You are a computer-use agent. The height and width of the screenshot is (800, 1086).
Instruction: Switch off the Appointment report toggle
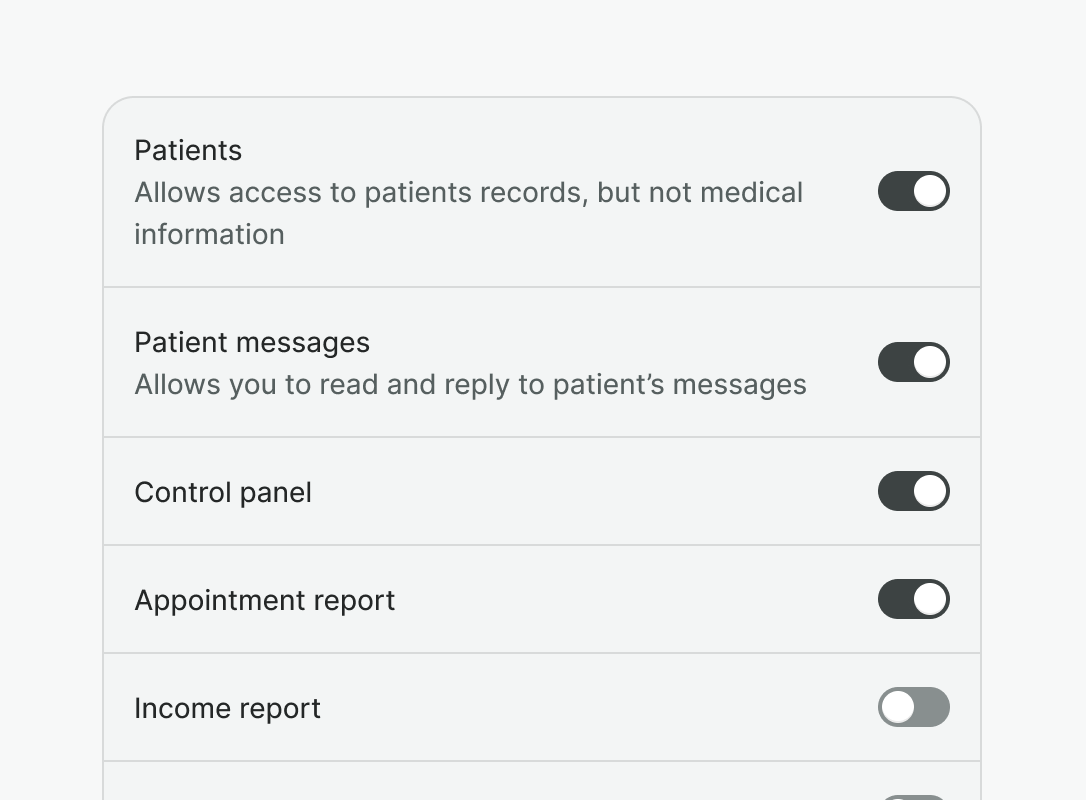(913, 599)
